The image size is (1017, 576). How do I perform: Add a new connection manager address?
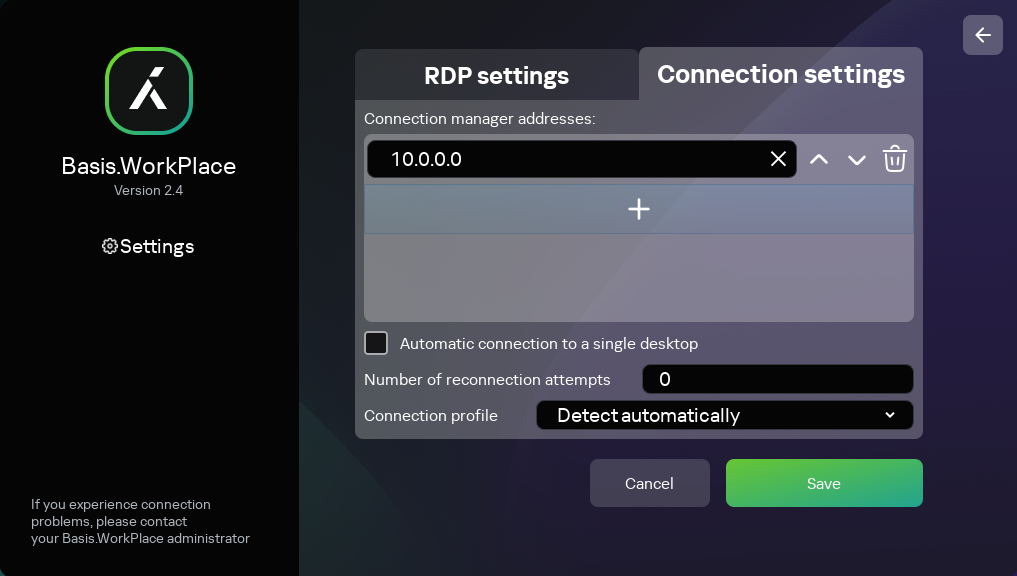coord(638,209)
